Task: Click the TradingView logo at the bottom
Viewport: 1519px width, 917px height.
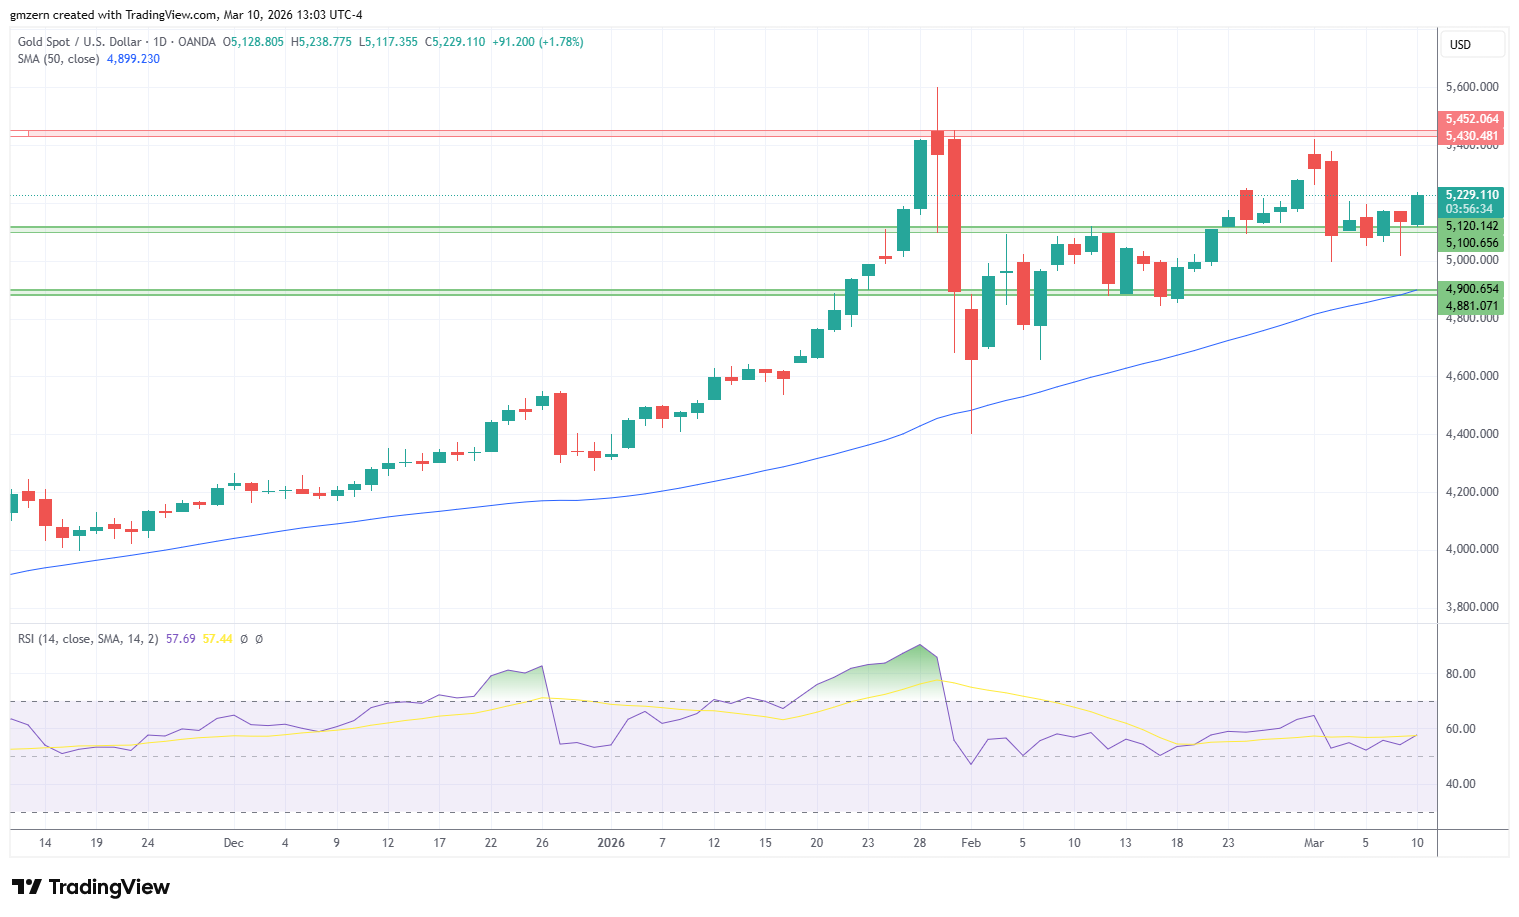Action: point(91,887)
